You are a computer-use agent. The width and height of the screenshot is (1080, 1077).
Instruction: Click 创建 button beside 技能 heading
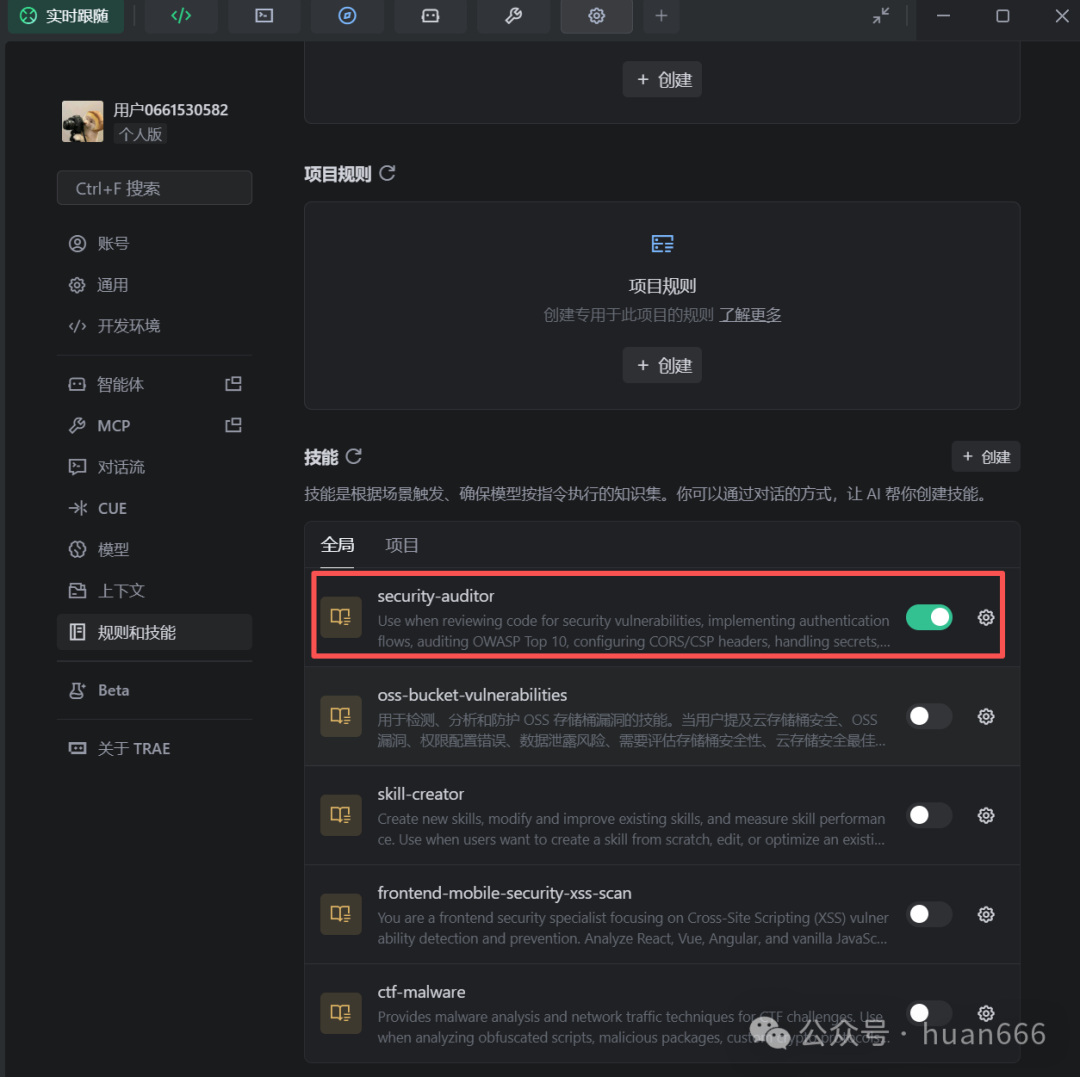[x=985, y=456]
